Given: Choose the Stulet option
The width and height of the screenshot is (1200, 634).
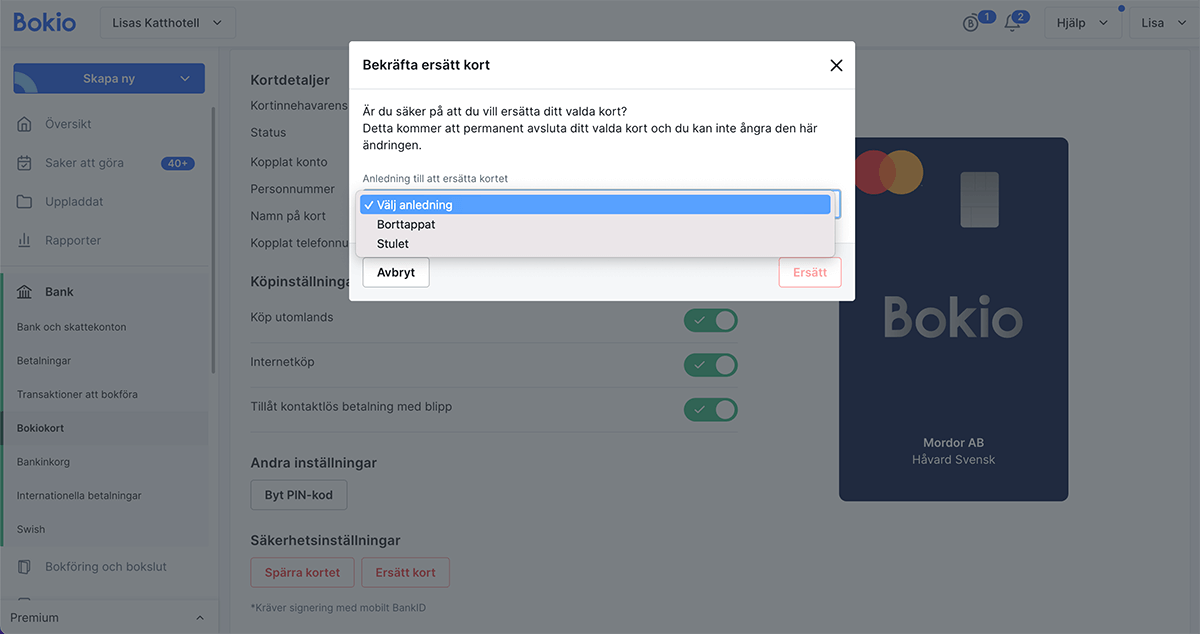Looking at the screenshot, I should [x=393, y=244].
